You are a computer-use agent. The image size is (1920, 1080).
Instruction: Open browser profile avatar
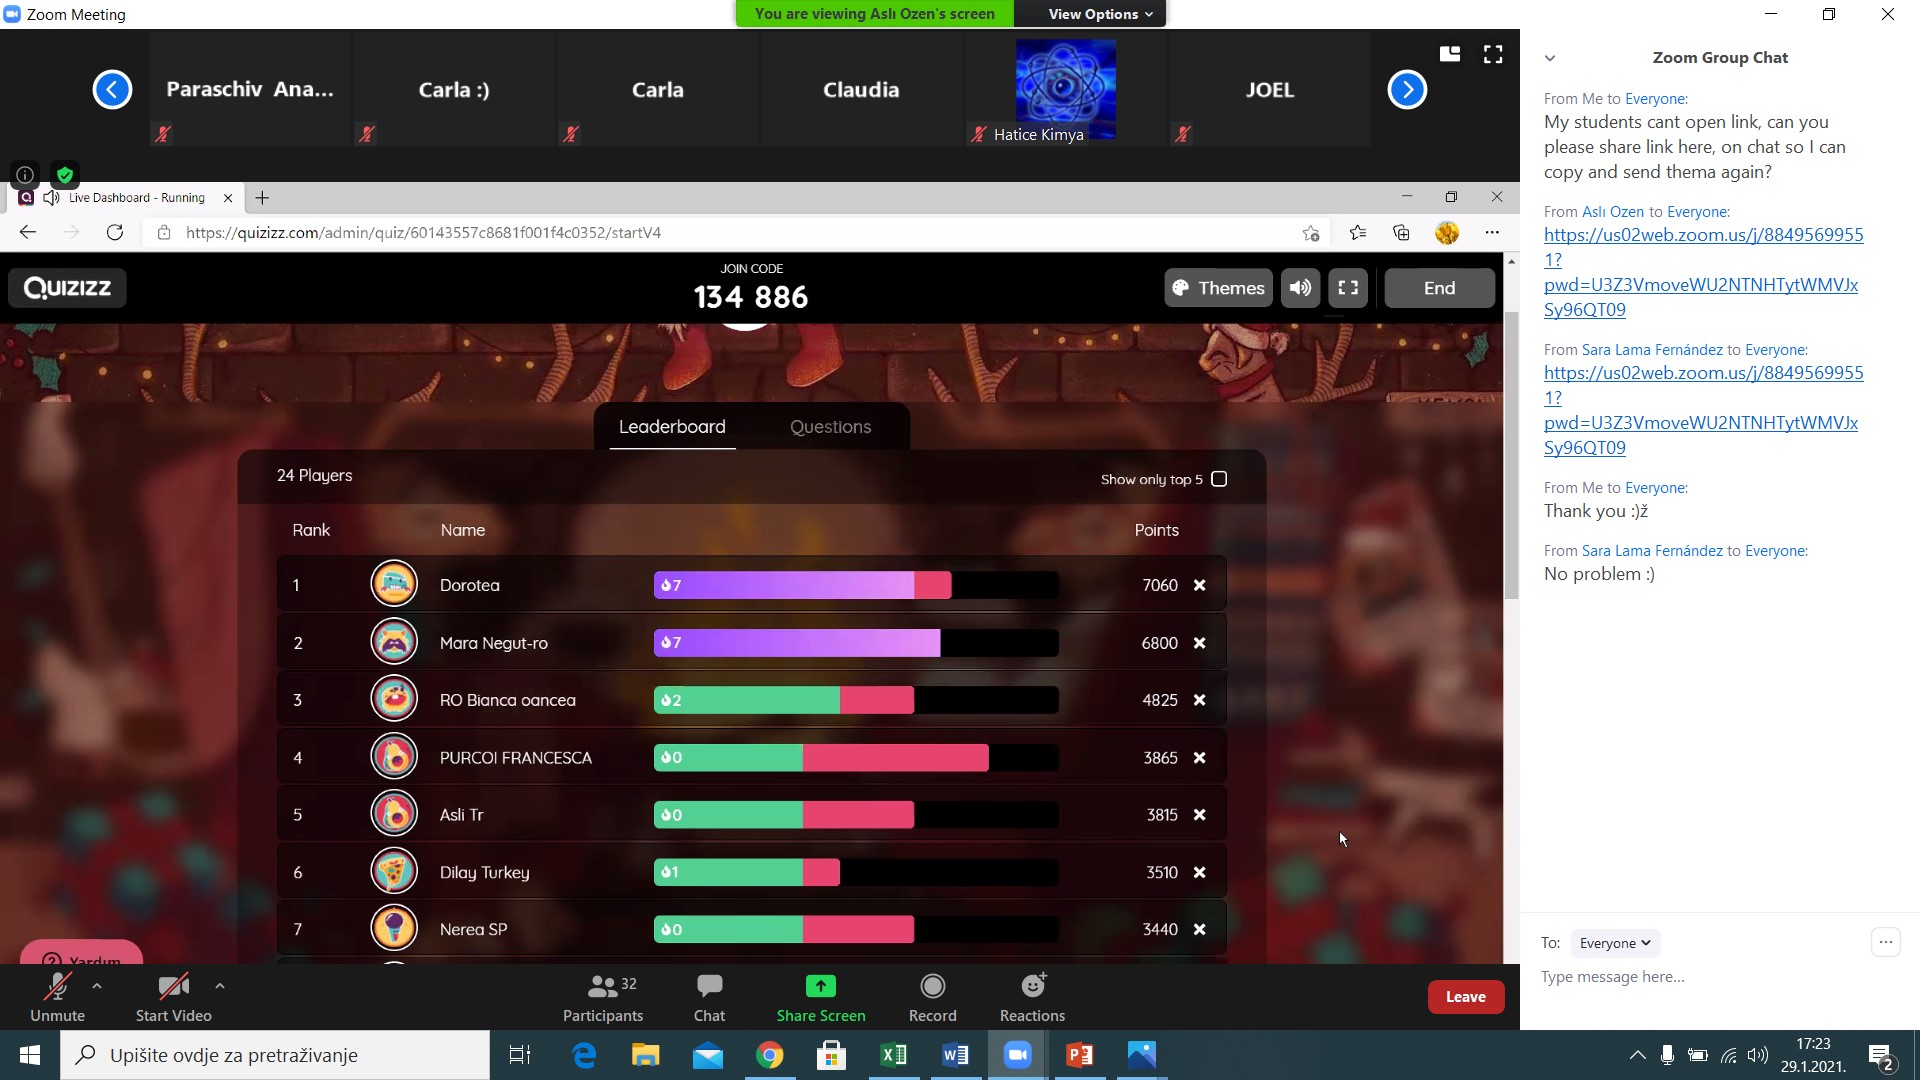point(1447,232)
